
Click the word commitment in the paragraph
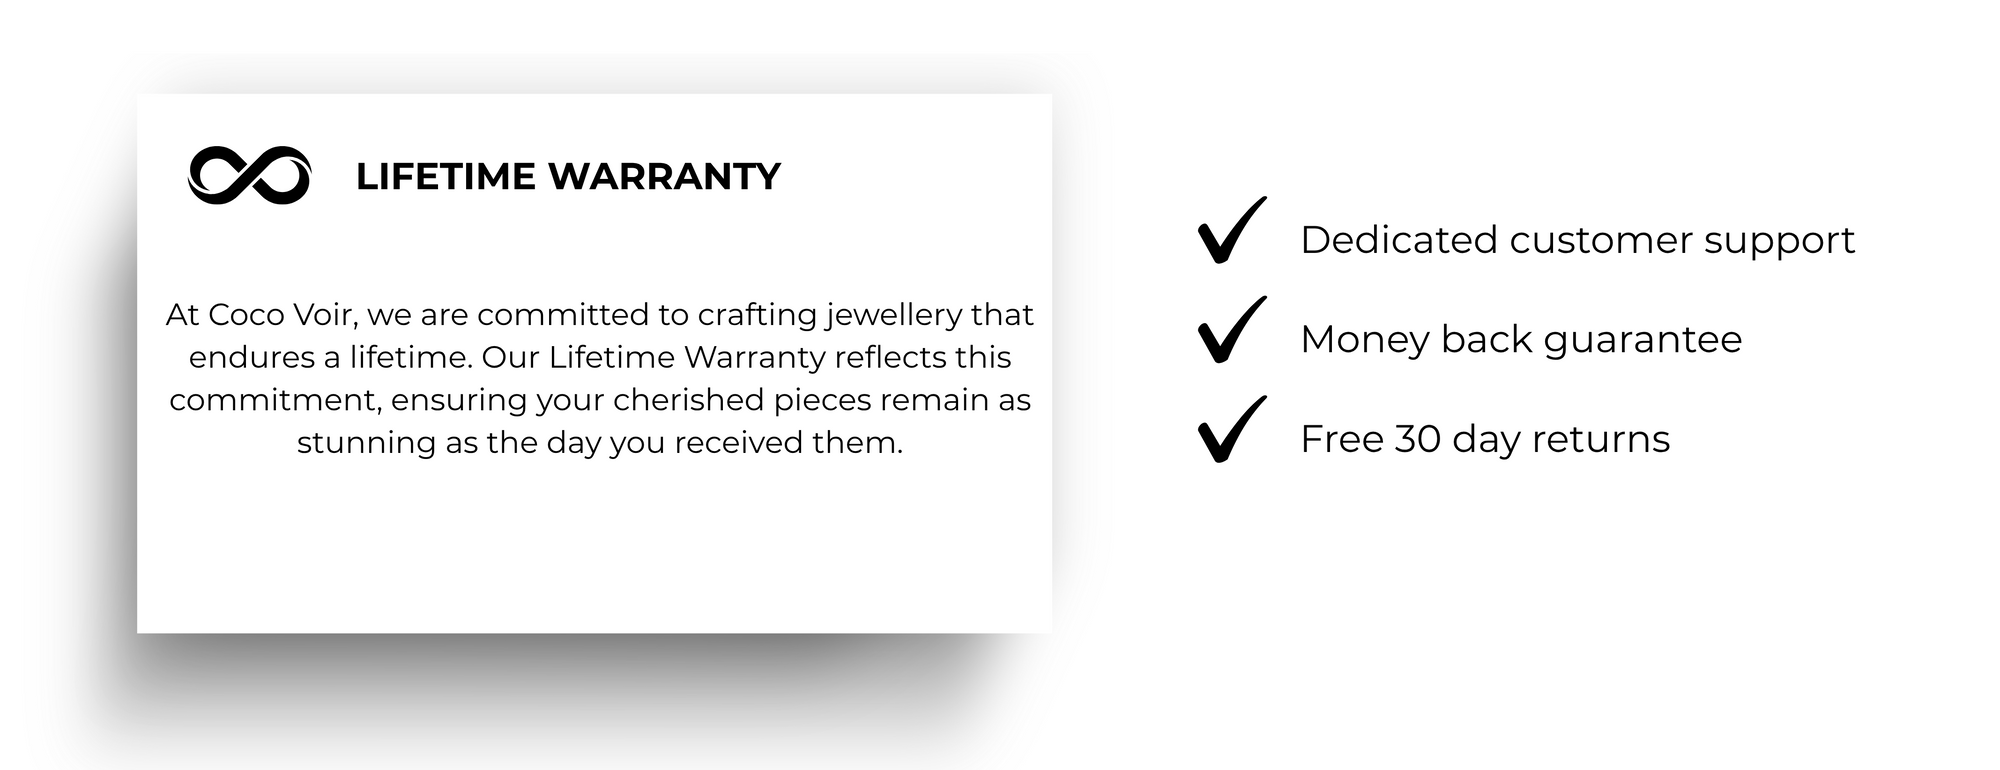(x=274, y=400)
